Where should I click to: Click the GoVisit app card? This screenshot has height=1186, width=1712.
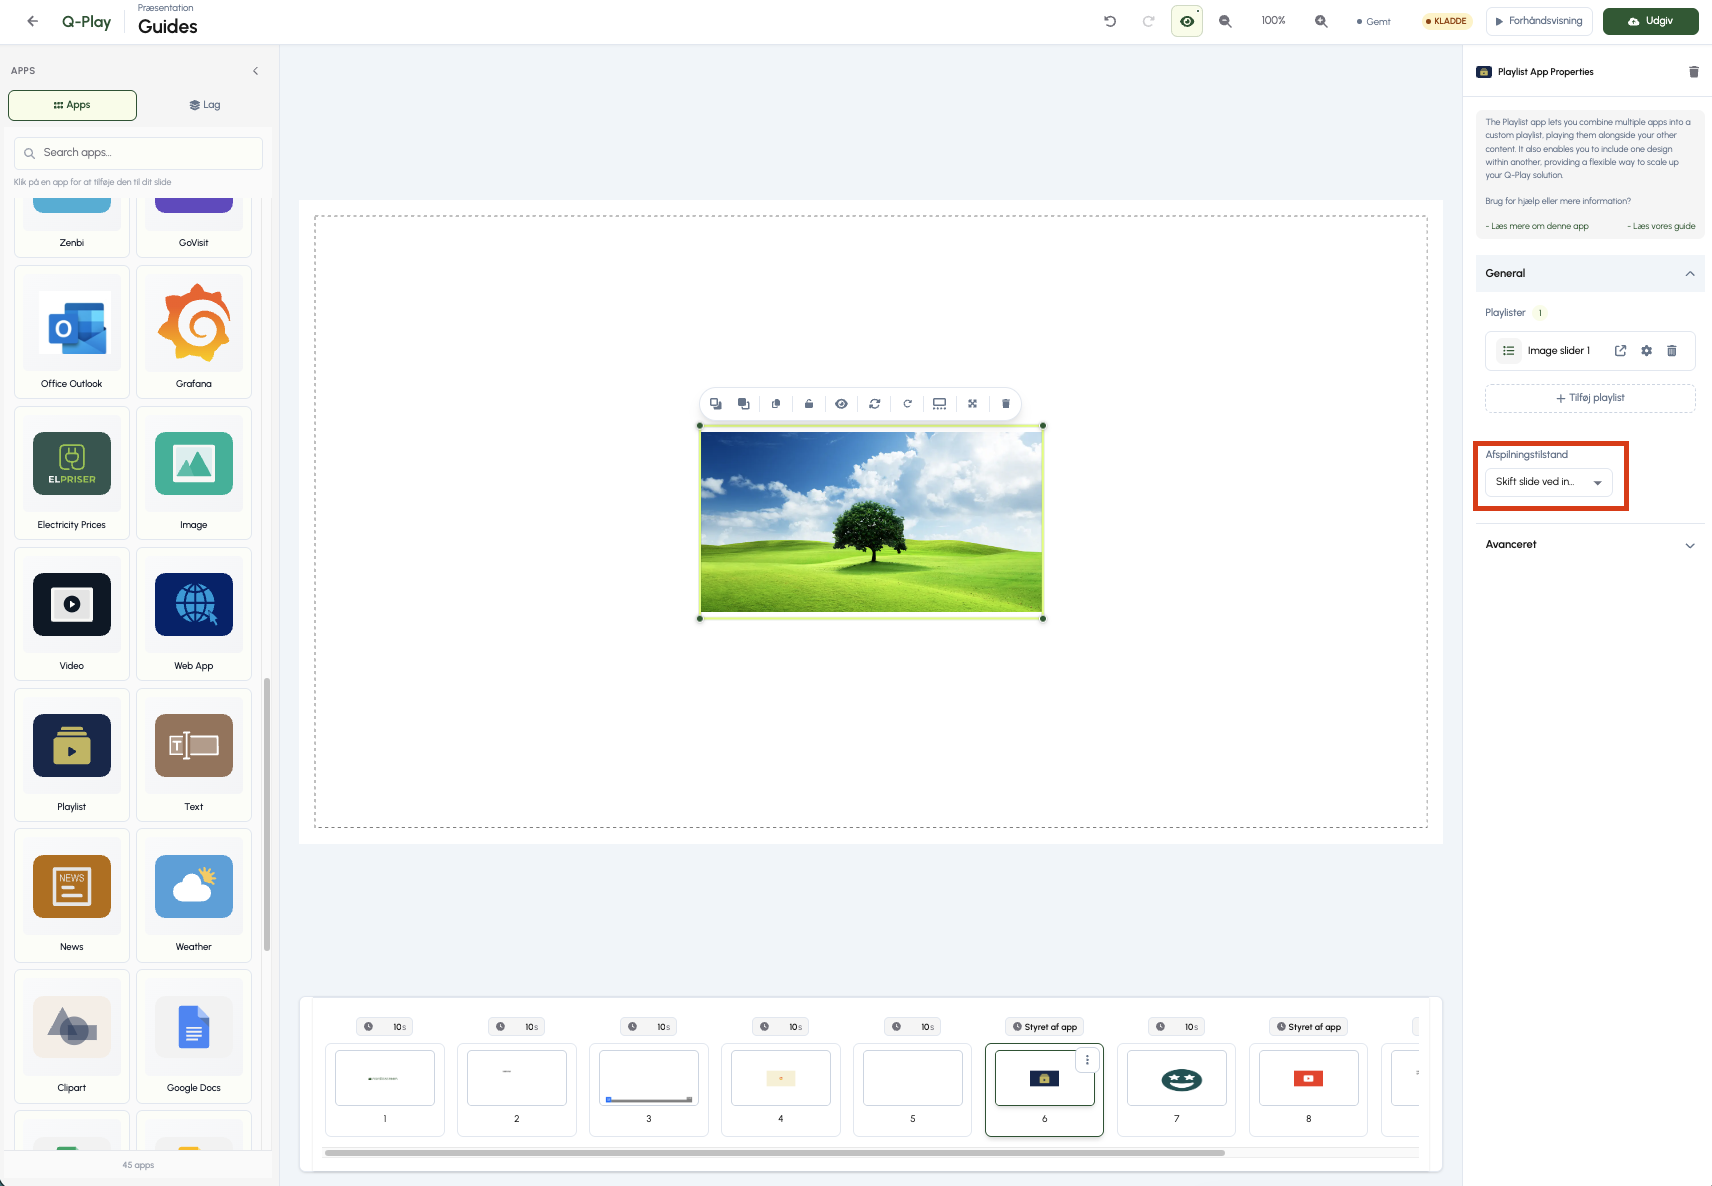194,227
